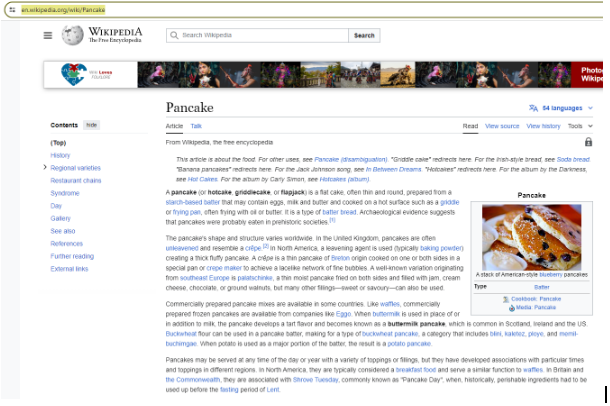The height and width of the screenshot is (406, 610).
Task: Expand the Tools dropdown menu
Action: [578, 126]
